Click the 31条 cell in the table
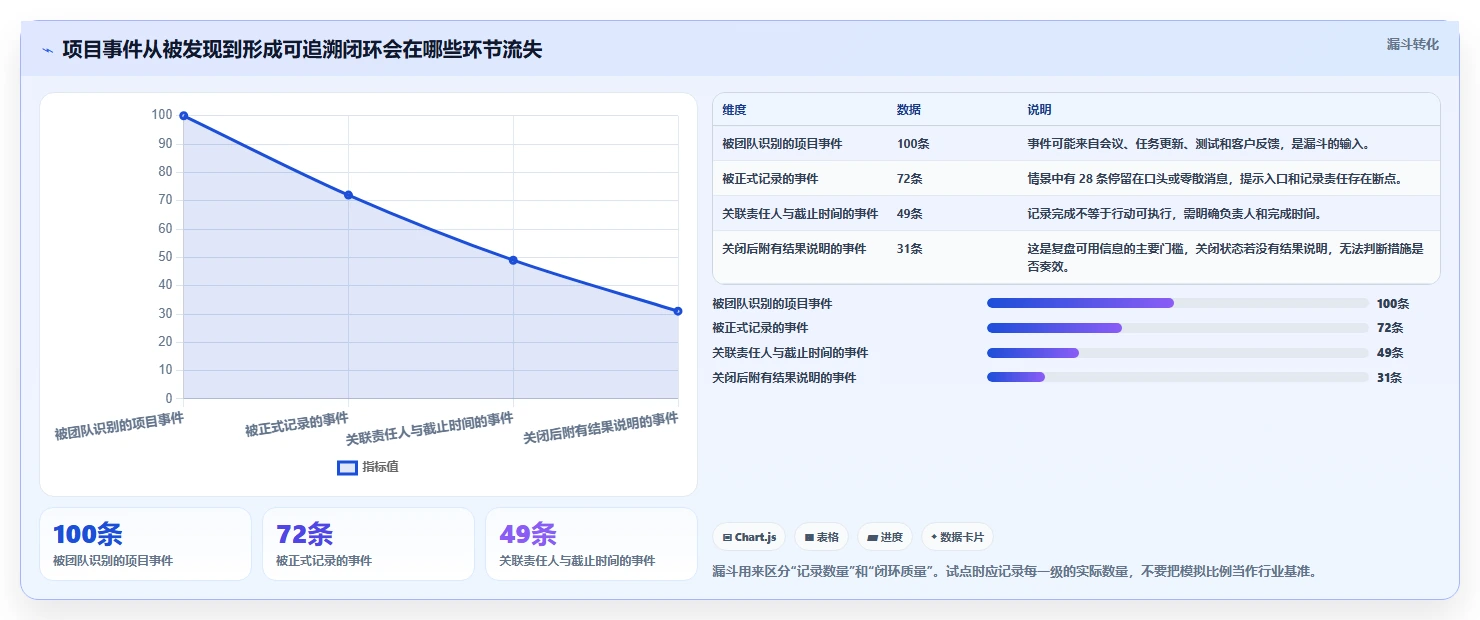Image resolution: width=1480 pixels, height=620 pixels. tap(910, 249)
